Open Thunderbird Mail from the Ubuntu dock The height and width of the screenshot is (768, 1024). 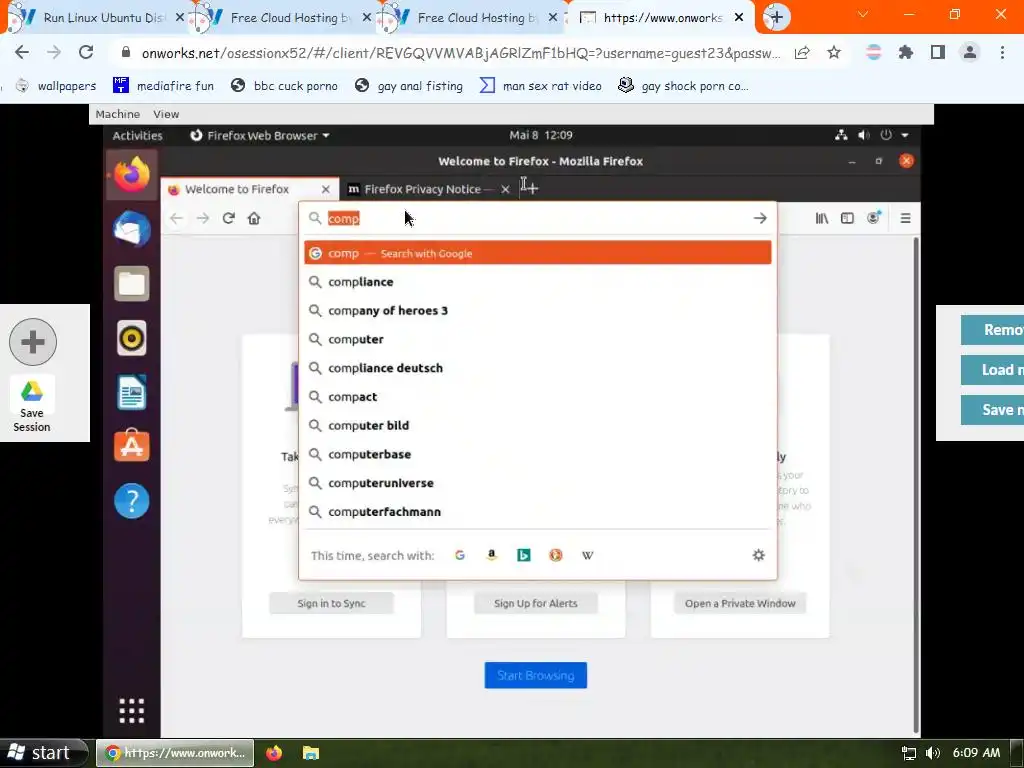(131, 229)
